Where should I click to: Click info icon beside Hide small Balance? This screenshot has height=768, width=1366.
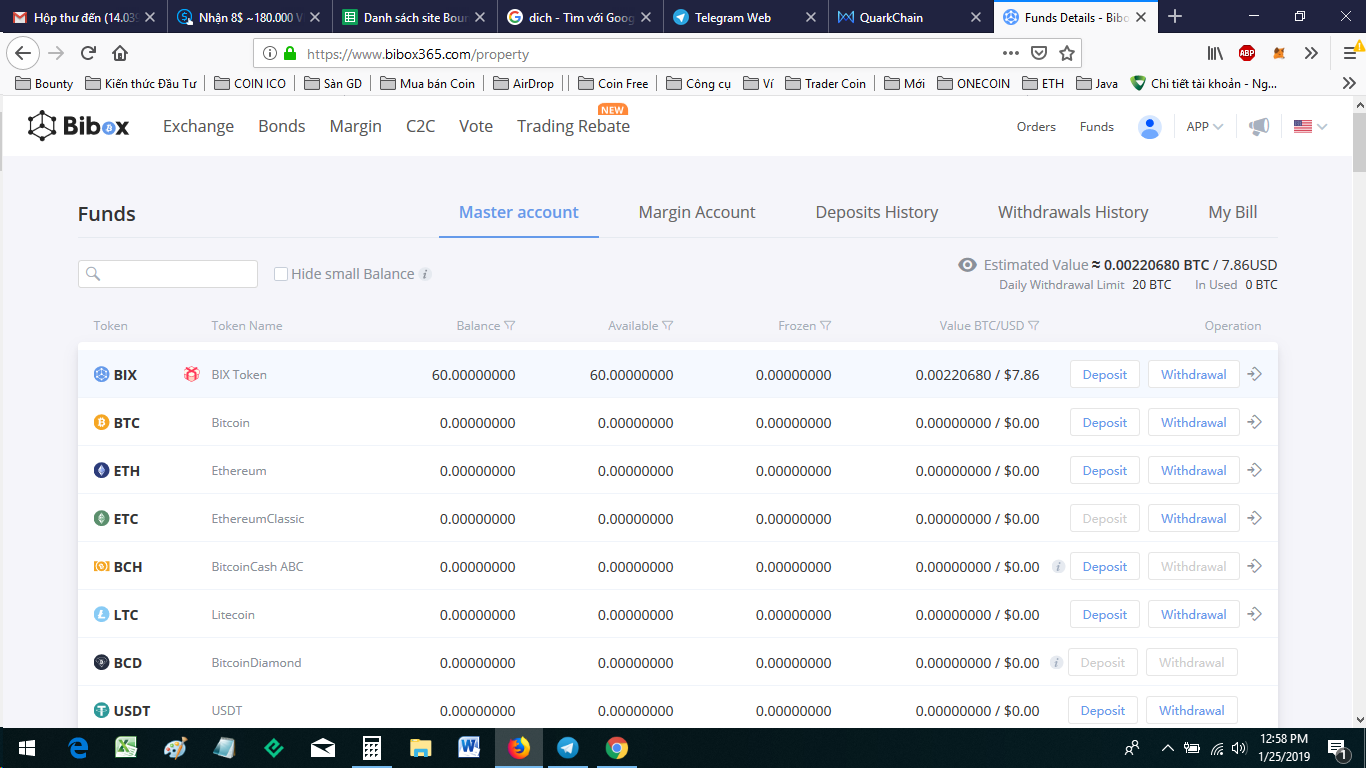pos(425,274)
